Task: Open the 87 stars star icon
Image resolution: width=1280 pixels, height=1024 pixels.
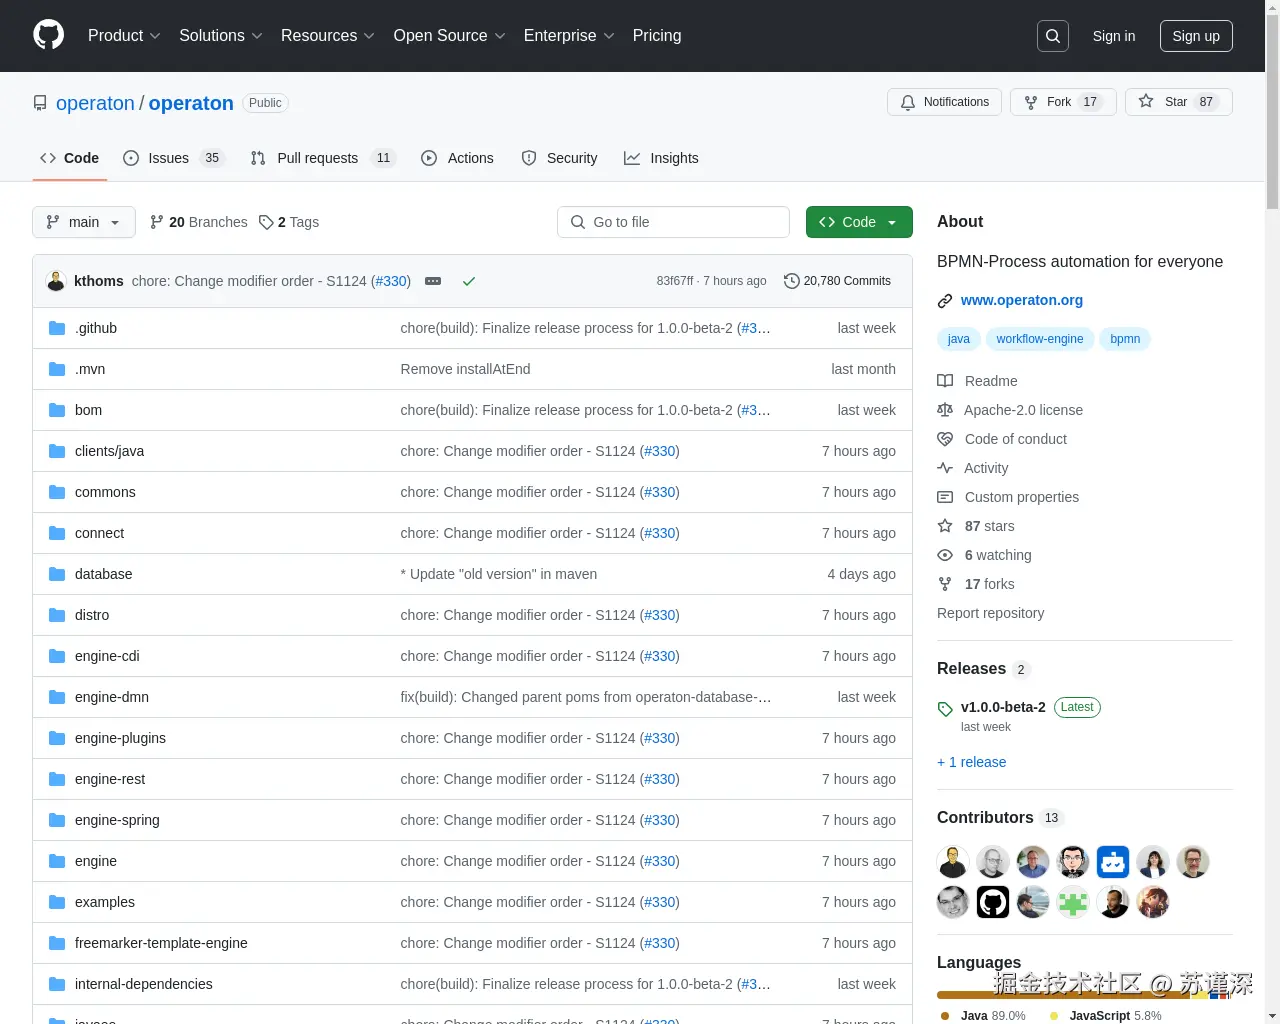Action: pyautogui.click(x=945, y=526)
